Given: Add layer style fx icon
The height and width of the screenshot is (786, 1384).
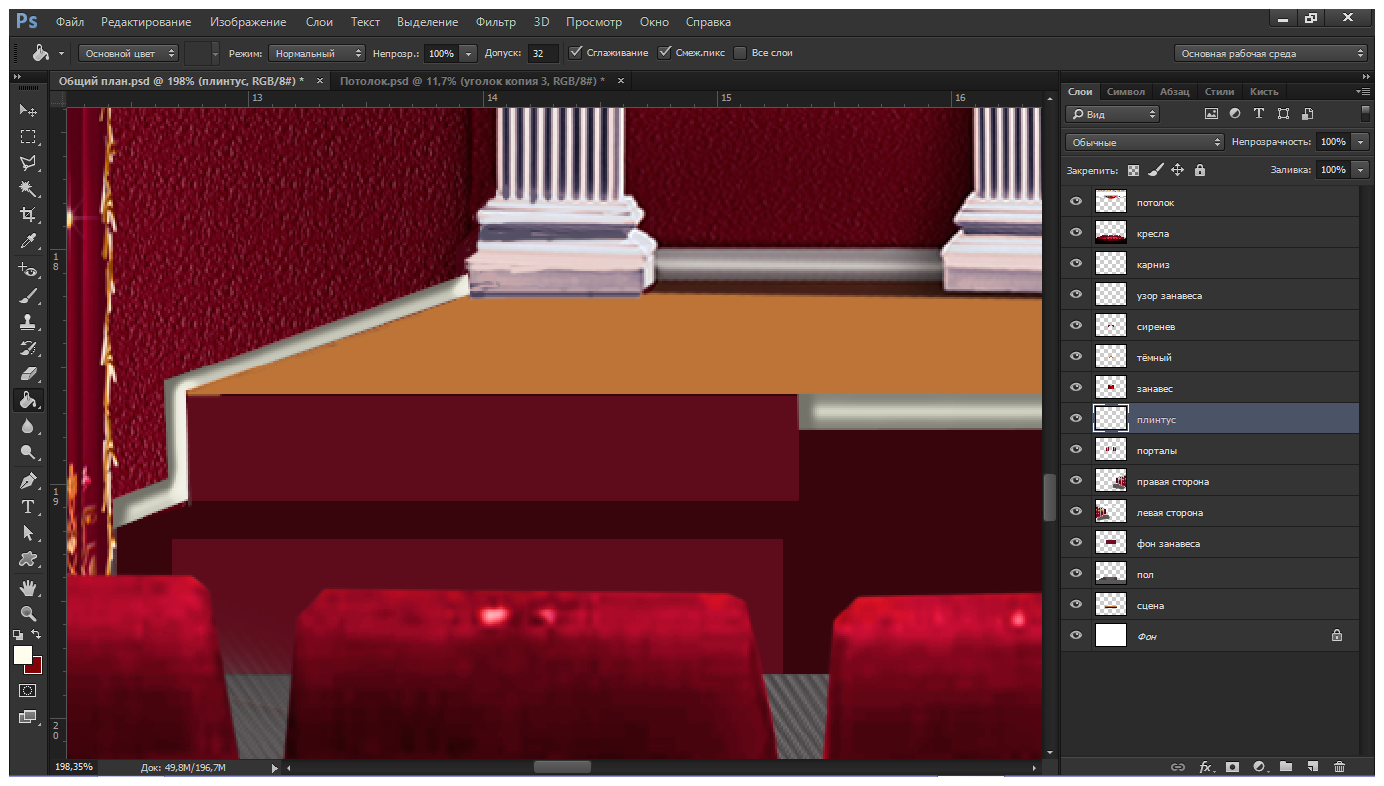Looking at the screenshot, I should [1205, 767].
